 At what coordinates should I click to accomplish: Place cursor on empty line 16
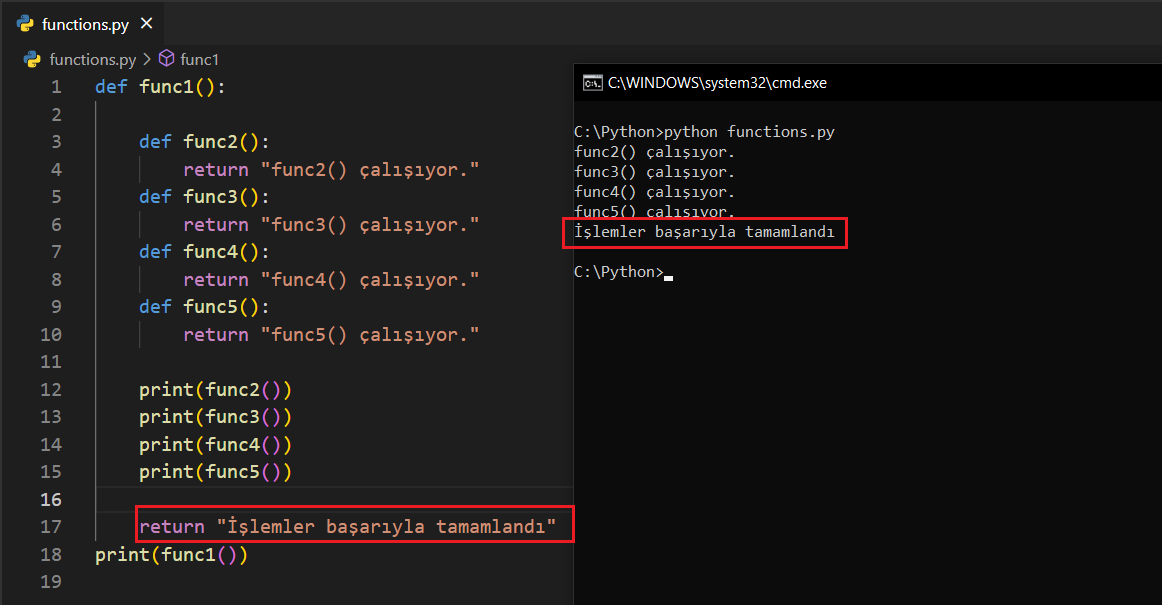[300, 499]
